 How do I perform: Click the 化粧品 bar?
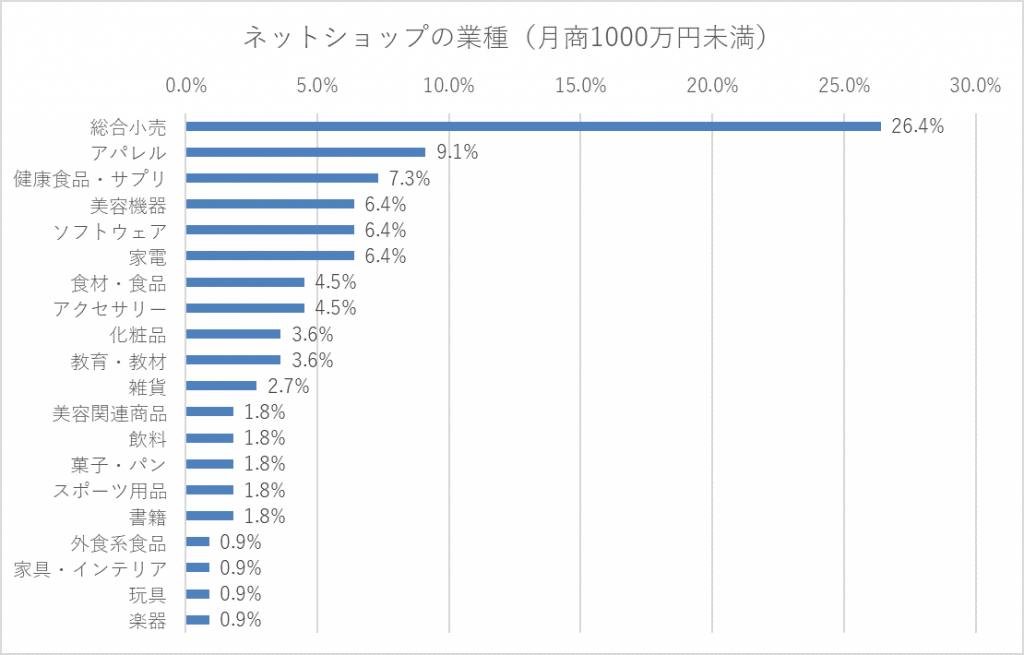[233, 334]
